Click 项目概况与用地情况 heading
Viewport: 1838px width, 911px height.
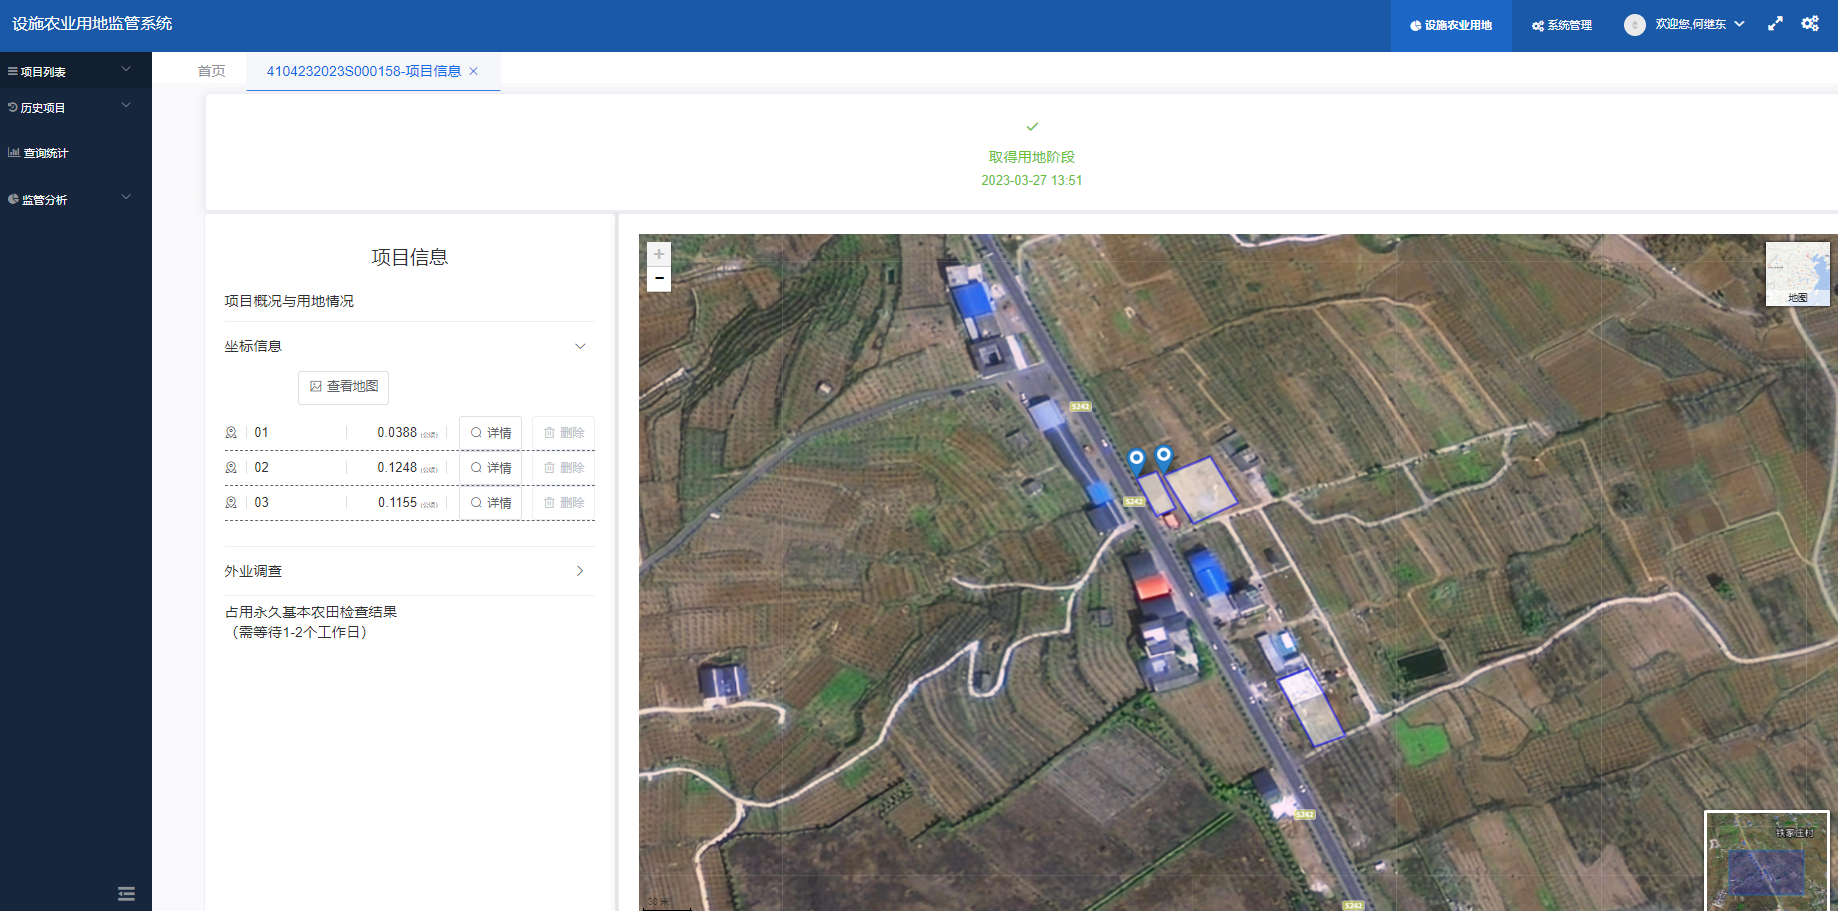click(x=289, y=301)
